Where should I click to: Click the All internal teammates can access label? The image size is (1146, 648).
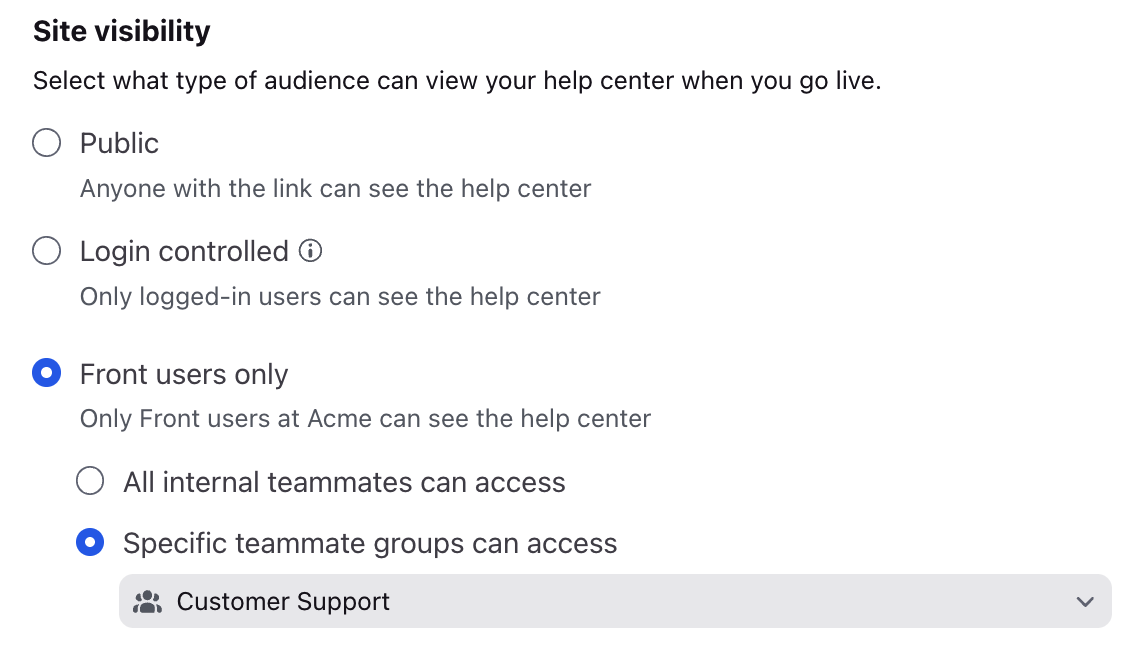click(x=344, y=483)
